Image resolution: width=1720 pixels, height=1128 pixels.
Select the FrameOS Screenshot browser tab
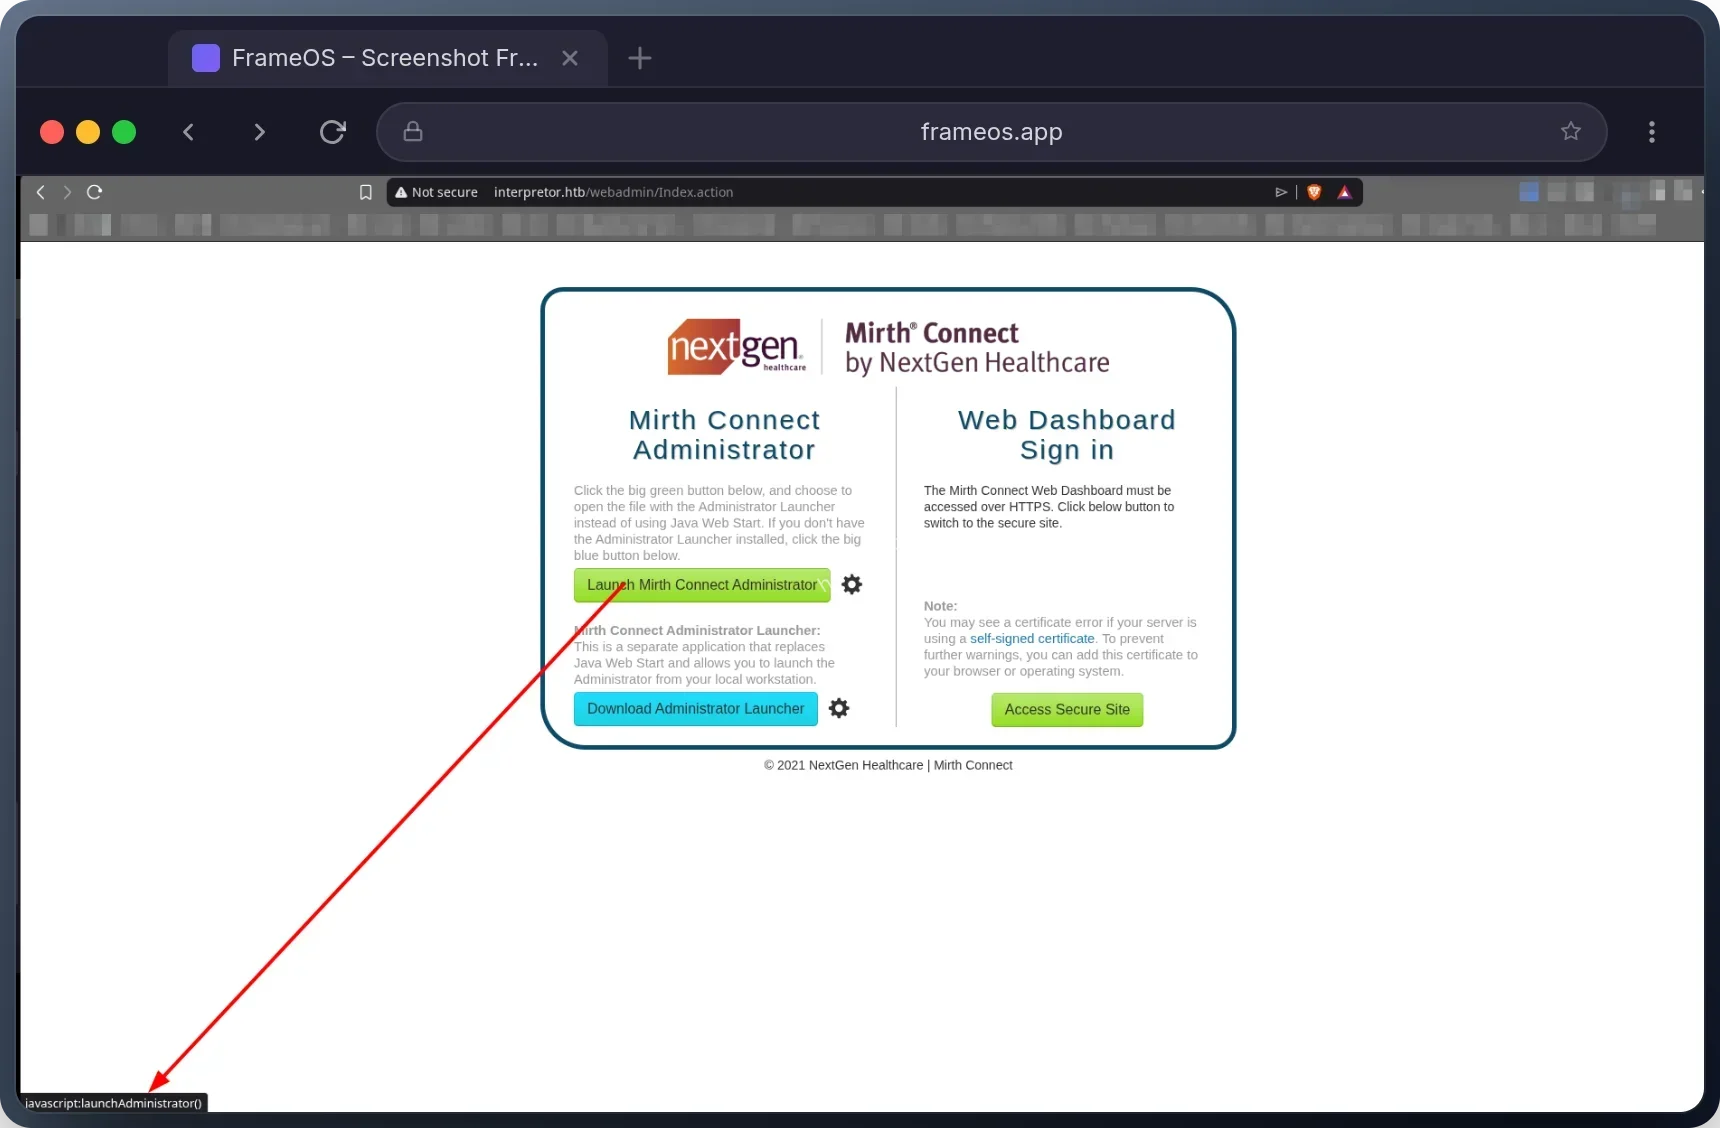coord(387,58)
